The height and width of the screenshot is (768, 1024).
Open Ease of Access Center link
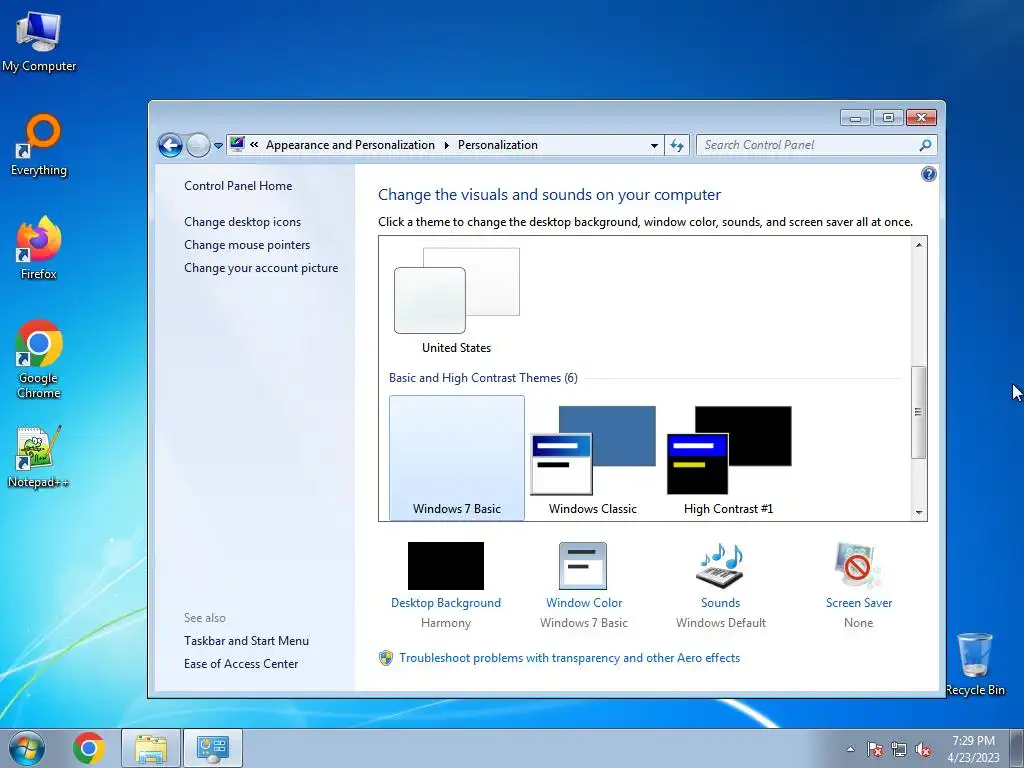[x=241, y=664]
